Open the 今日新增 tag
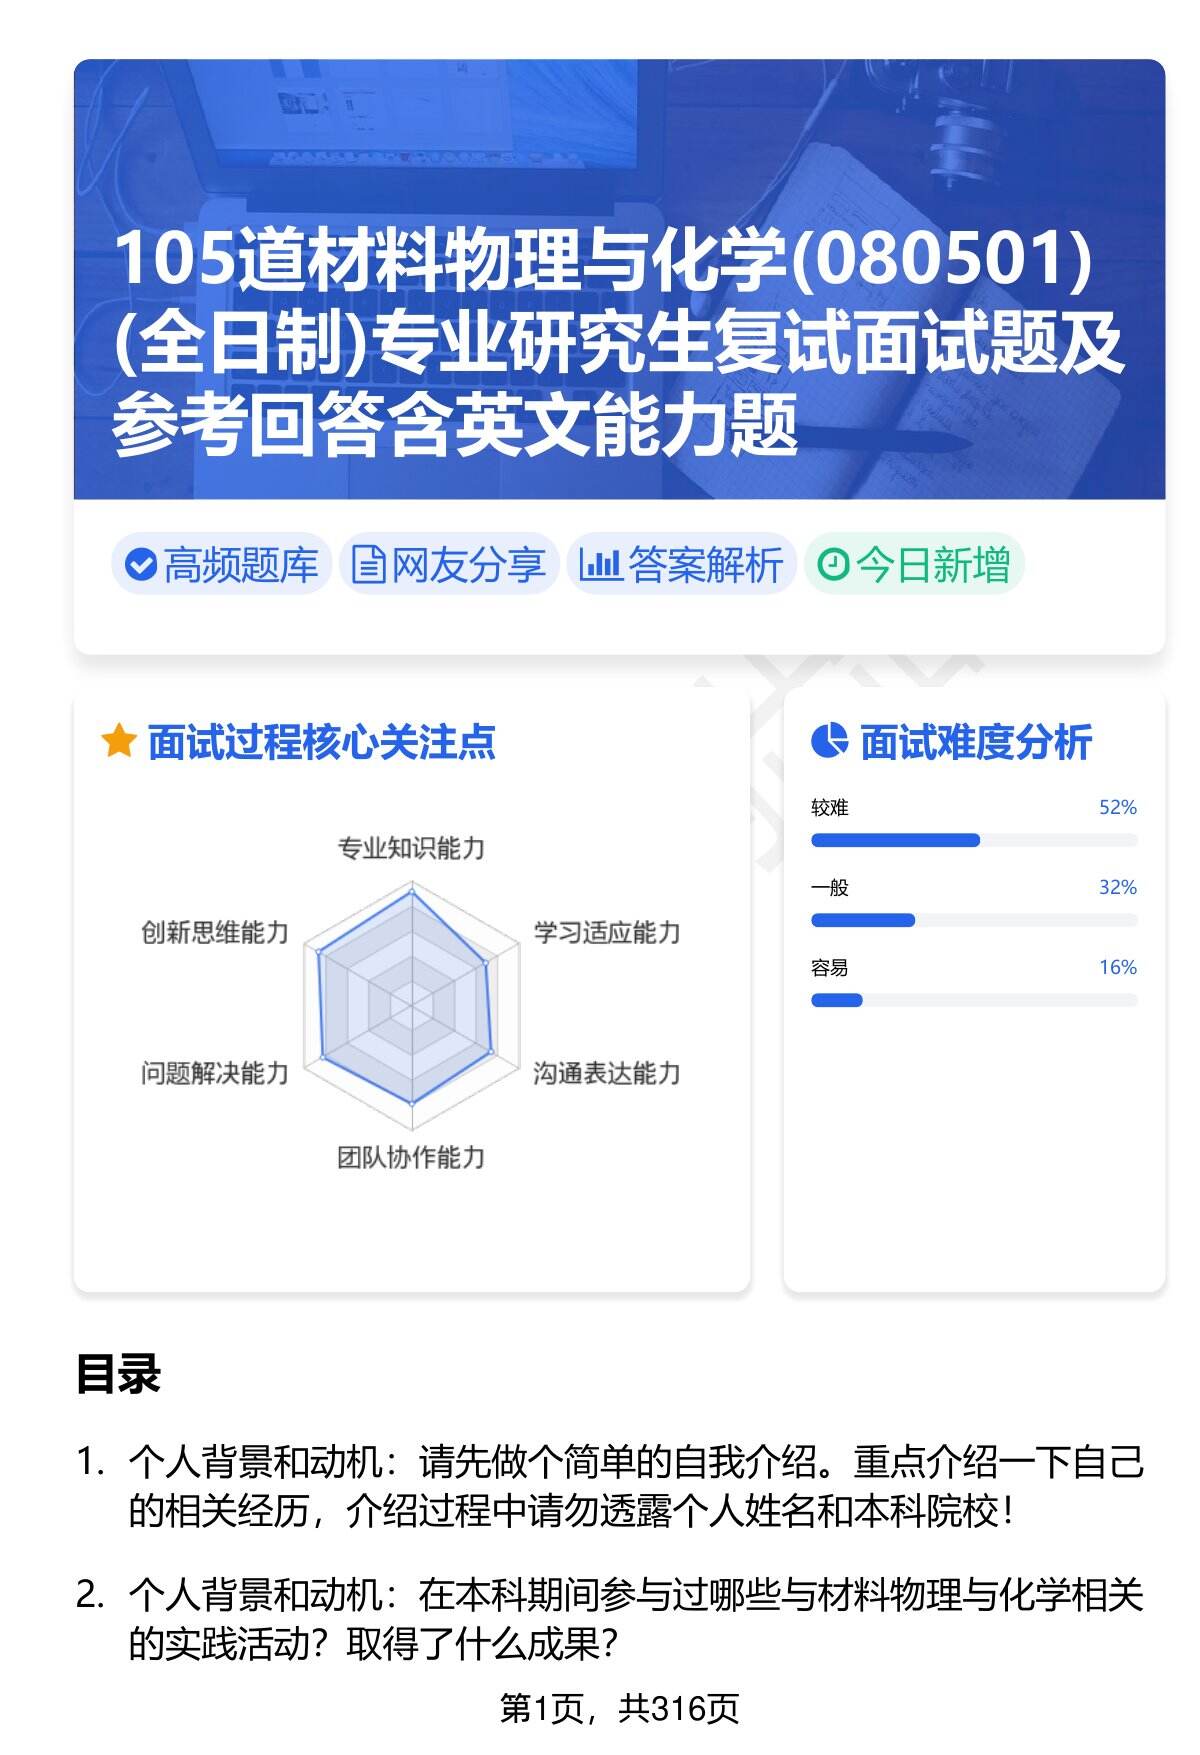Viewport: 1200px width, 1755px height. tap(914, 565)
